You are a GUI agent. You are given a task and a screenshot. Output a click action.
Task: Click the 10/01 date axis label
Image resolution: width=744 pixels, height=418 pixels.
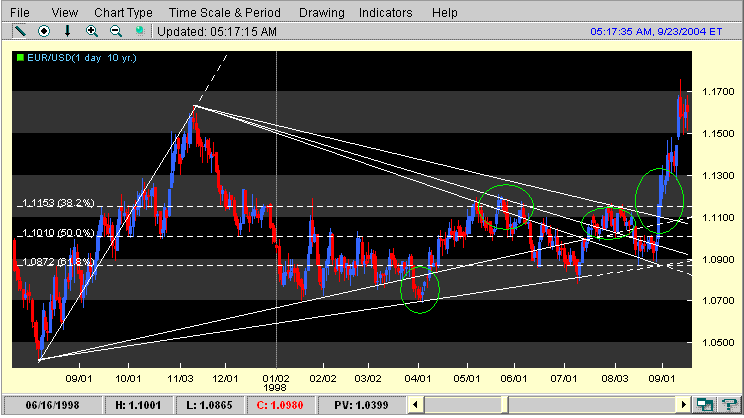[x=128, y=379]
